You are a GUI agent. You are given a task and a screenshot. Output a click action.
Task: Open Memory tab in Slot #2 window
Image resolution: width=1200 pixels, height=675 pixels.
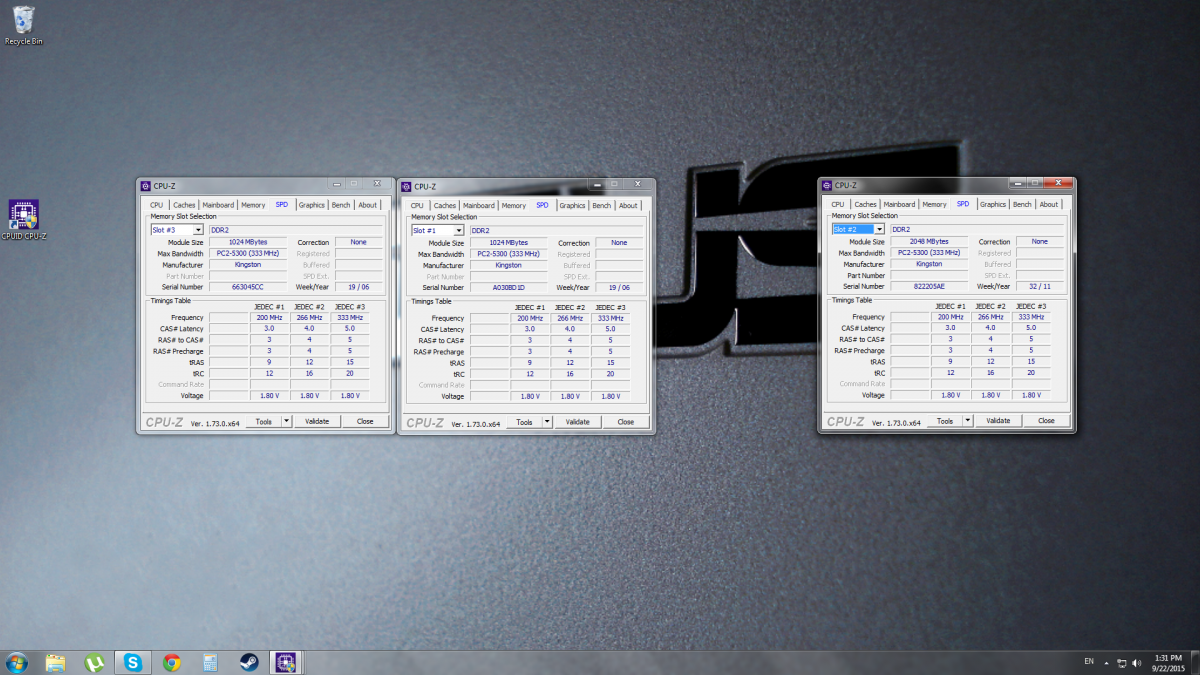coord(934,204)
